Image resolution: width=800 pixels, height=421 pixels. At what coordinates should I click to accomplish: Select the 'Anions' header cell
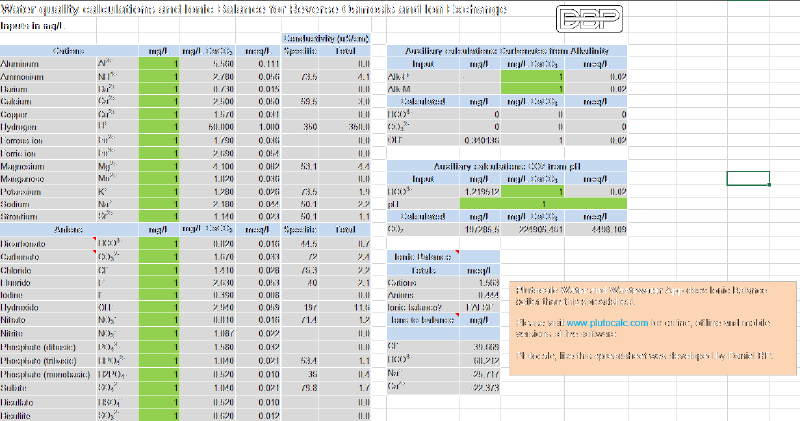pos(69,230)
